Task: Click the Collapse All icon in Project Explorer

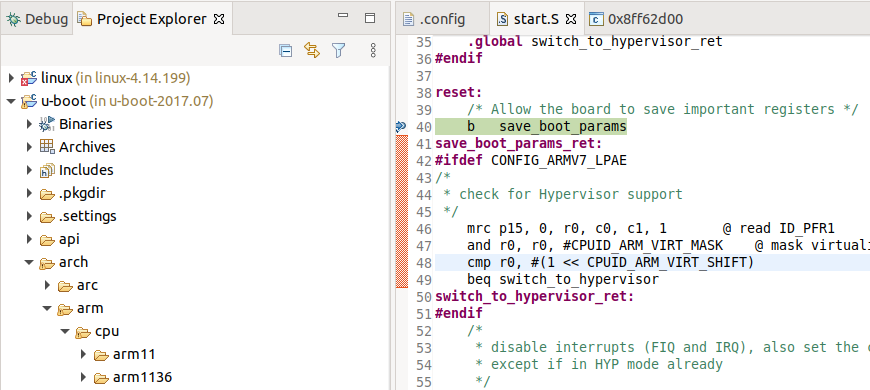Action: [285, 51]
